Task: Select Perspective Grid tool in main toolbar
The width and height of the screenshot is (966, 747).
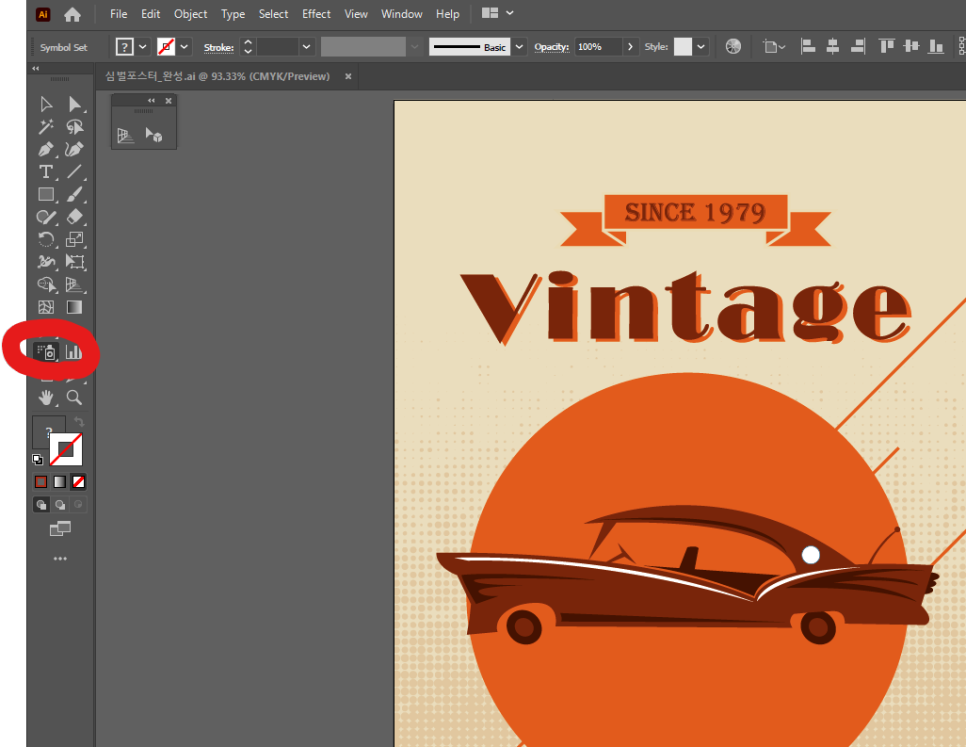Action: pos(75,285)
